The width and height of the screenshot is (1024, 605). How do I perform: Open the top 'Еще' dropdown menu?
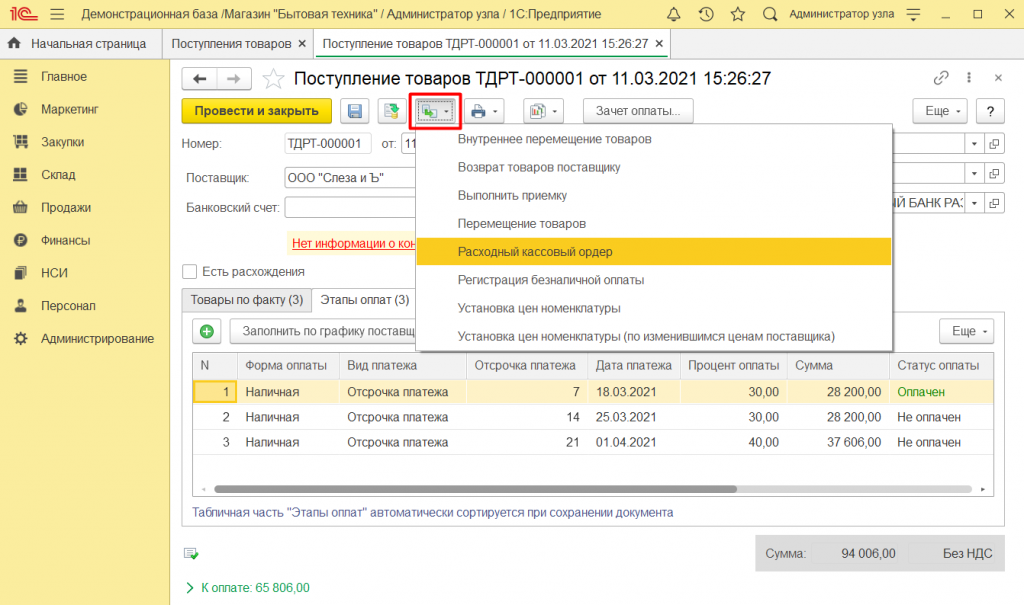[x=940, y=111]
